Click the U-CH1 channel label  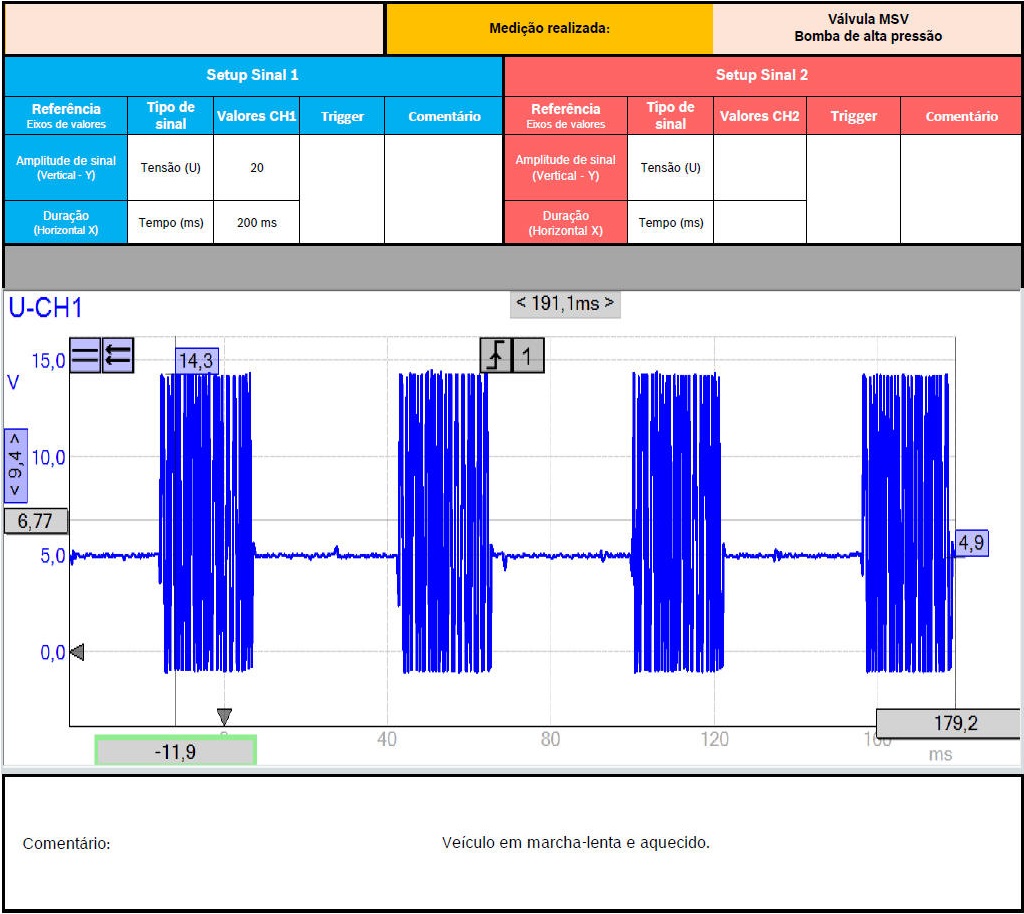[x=45, y=308]
